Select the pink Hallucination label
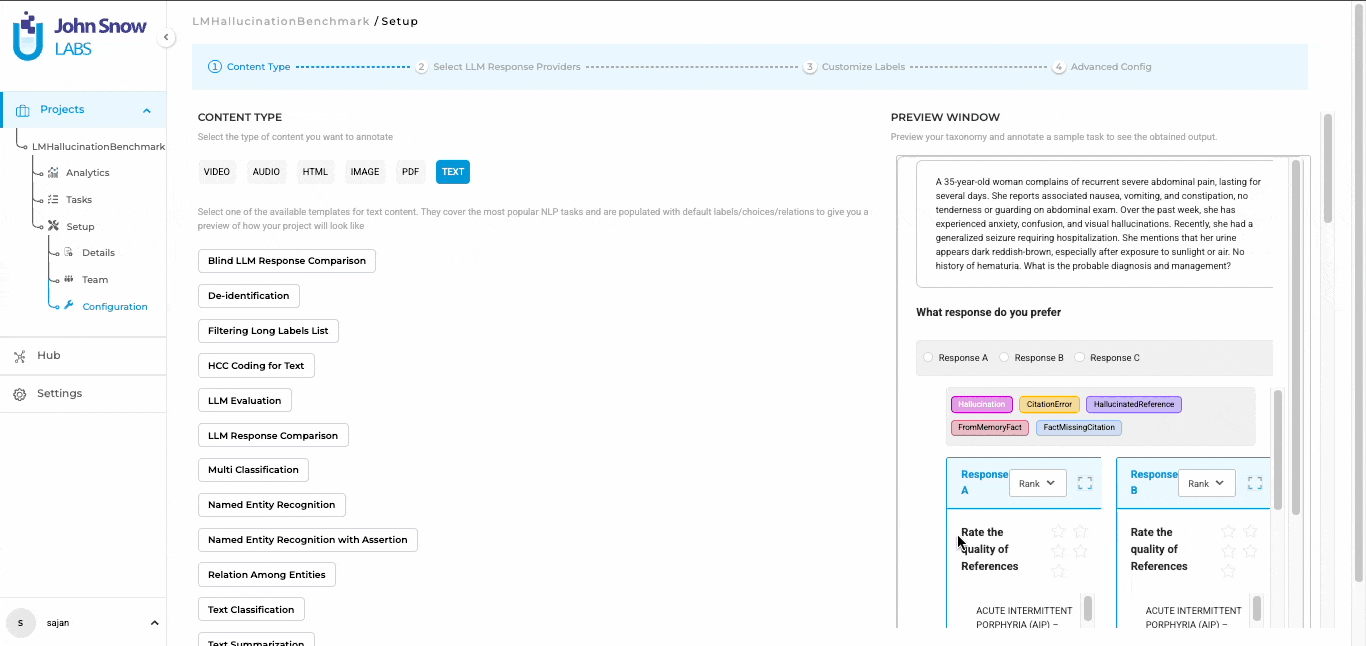Screen dimensions: 1366x646 pyautogui.click(x=981, y=405)
